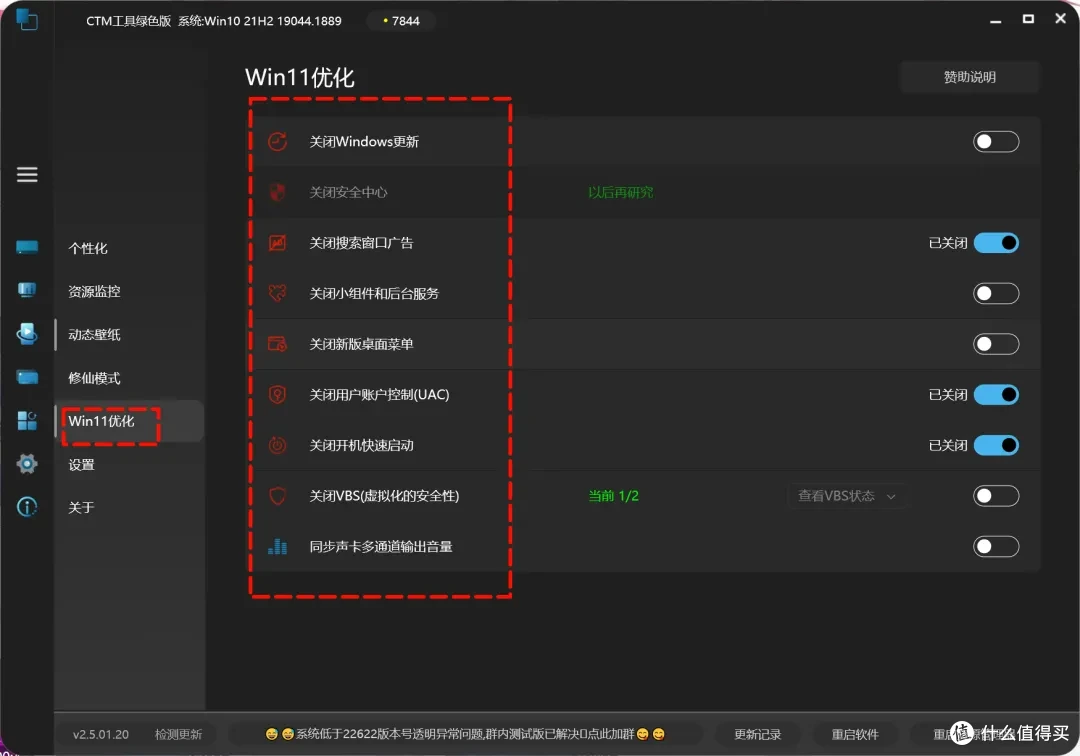The image size is (1080, 756).
Task: Click the 赞助说明 button
Action: 969,77
